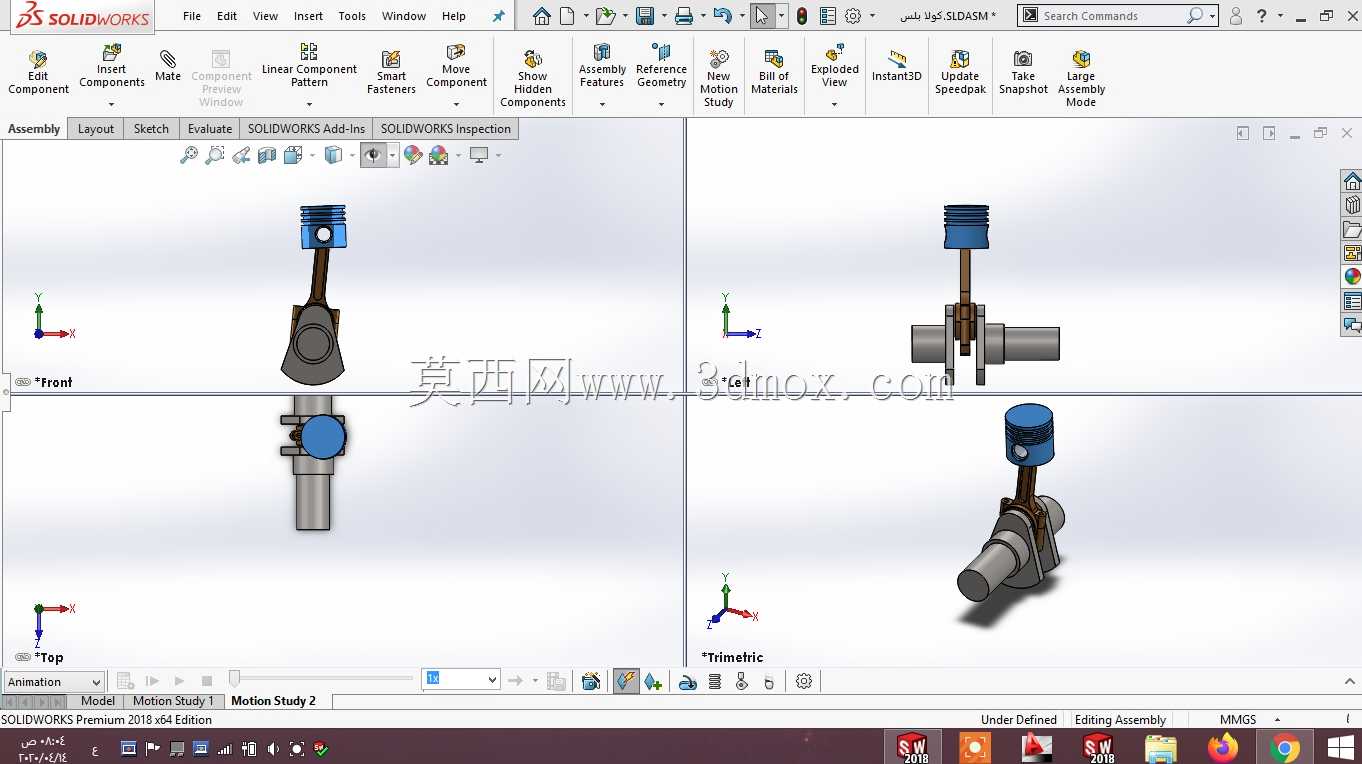Click the View Orientation cube icon

(293, 155)
